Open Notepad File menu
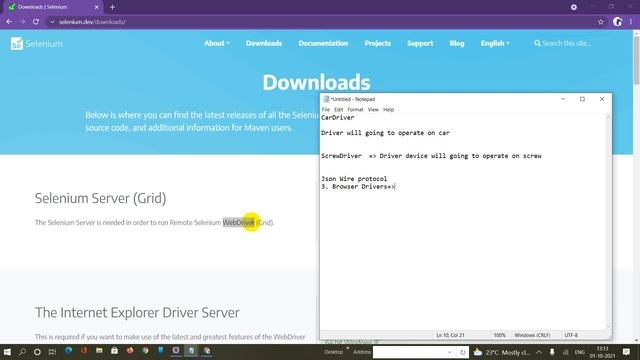640x360 pixels. click(325, 109)
